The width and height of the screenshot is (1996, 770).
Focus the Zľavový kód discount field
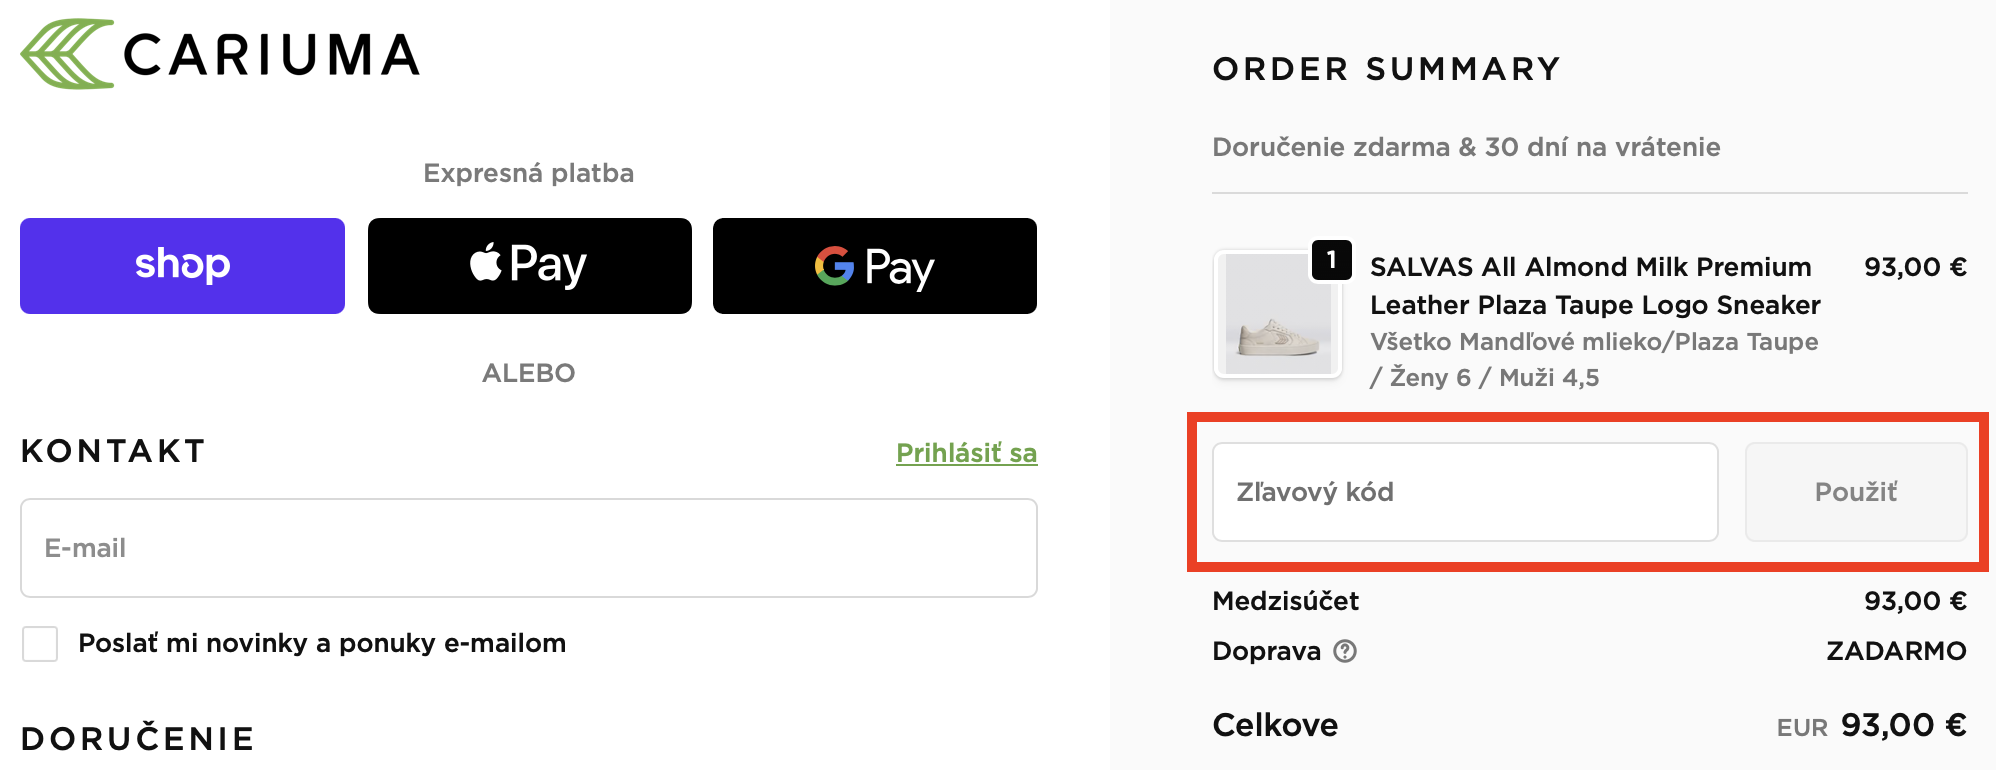(1464, 492)
